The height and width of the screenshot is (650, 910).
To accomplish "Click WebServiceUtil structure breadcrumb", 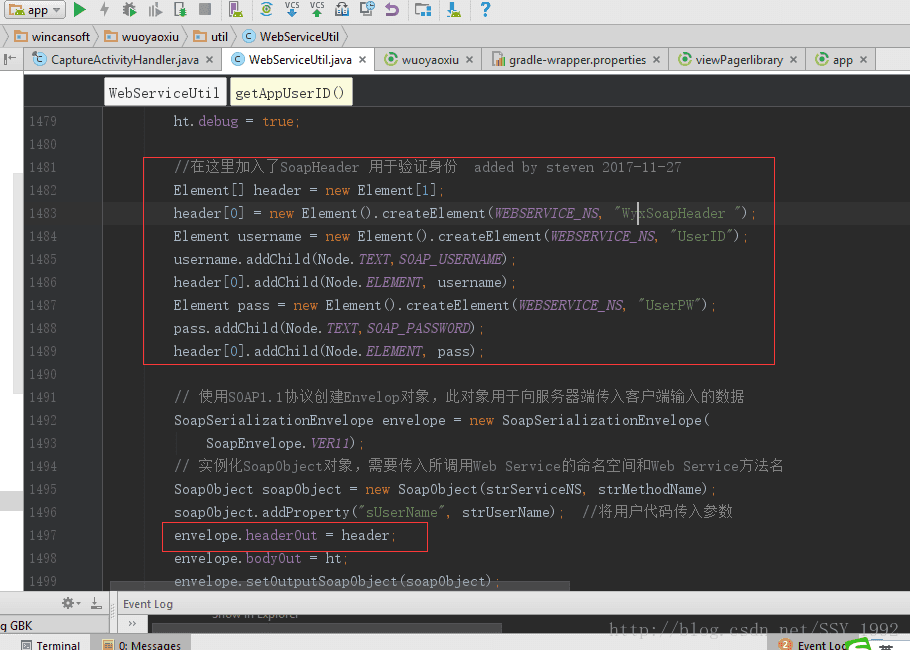I will [165, 92].
